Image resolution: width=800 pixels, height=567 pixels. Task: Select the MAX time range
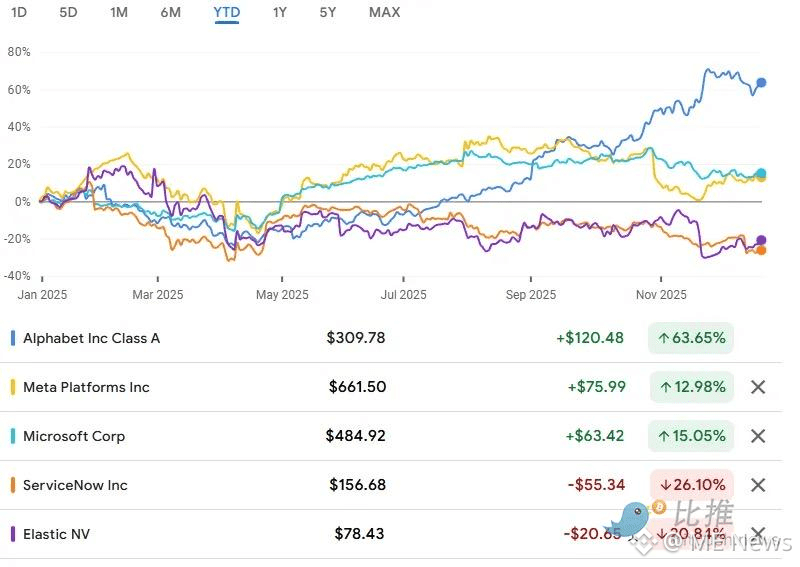pos(384,12)
